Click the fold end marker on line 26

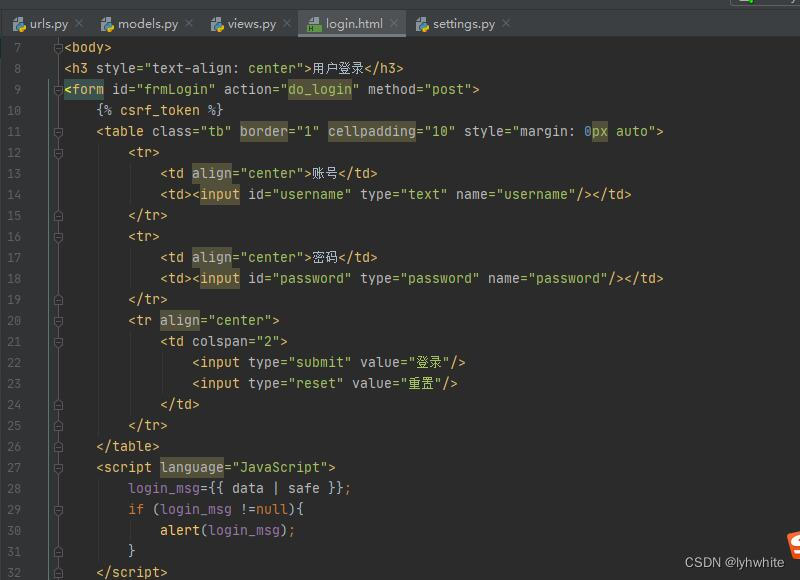coord(58,447)
